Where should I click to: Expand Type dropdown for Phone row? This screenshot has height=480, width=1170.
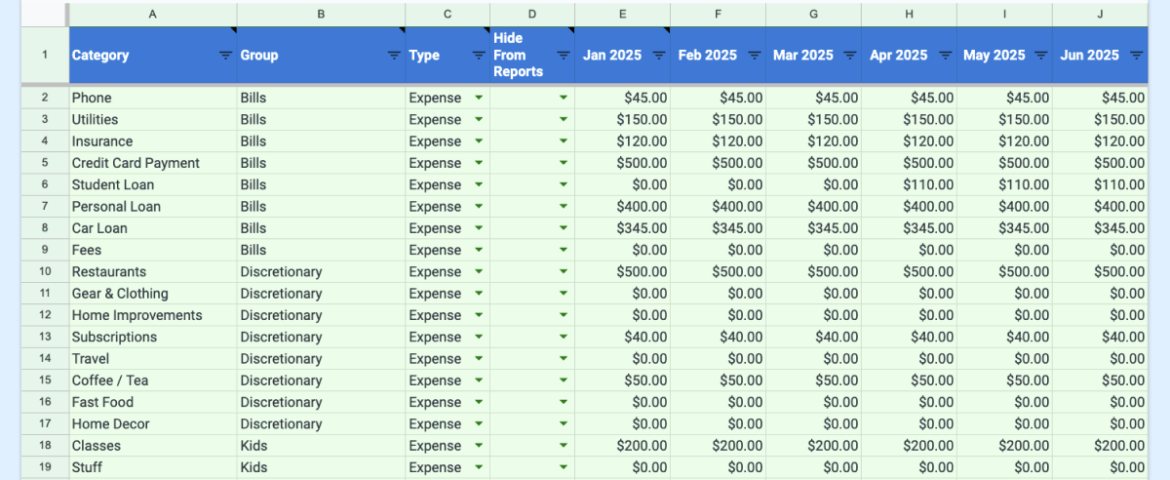[x=478, y=98]
